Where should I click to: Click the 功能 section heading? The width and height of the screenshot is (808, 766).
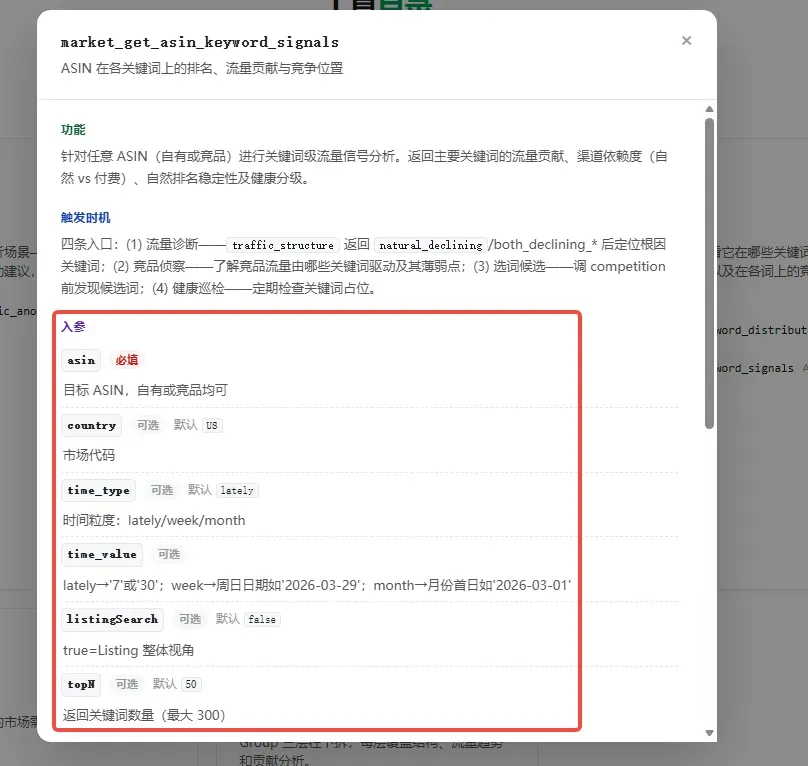73,129
